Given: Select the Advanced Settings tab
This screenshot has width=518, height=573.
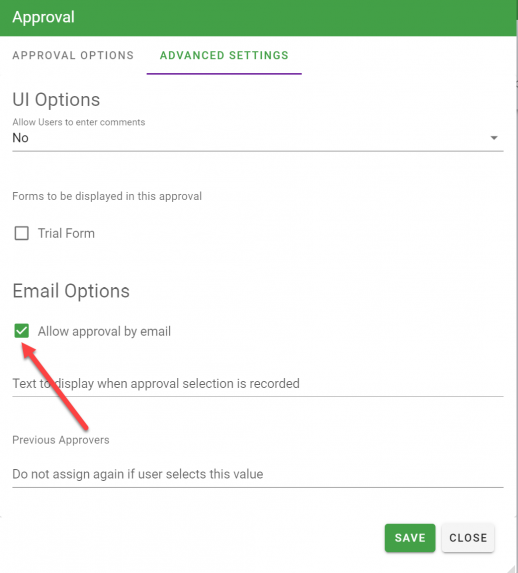Looking at the screenshot, I should [224, 55].
